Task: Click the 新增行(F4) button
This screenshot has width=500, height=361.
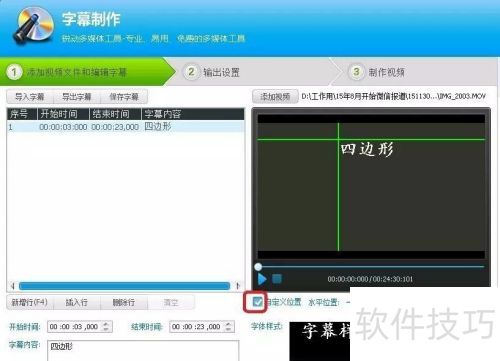Action: pyautogui.click(x=30, y=302)
